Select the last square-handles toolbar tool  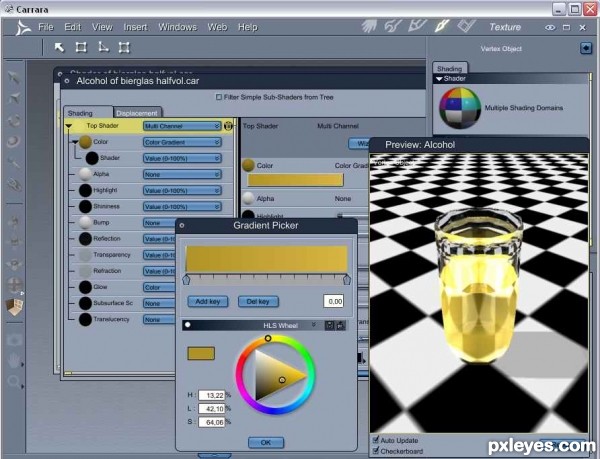pos(124,47)
